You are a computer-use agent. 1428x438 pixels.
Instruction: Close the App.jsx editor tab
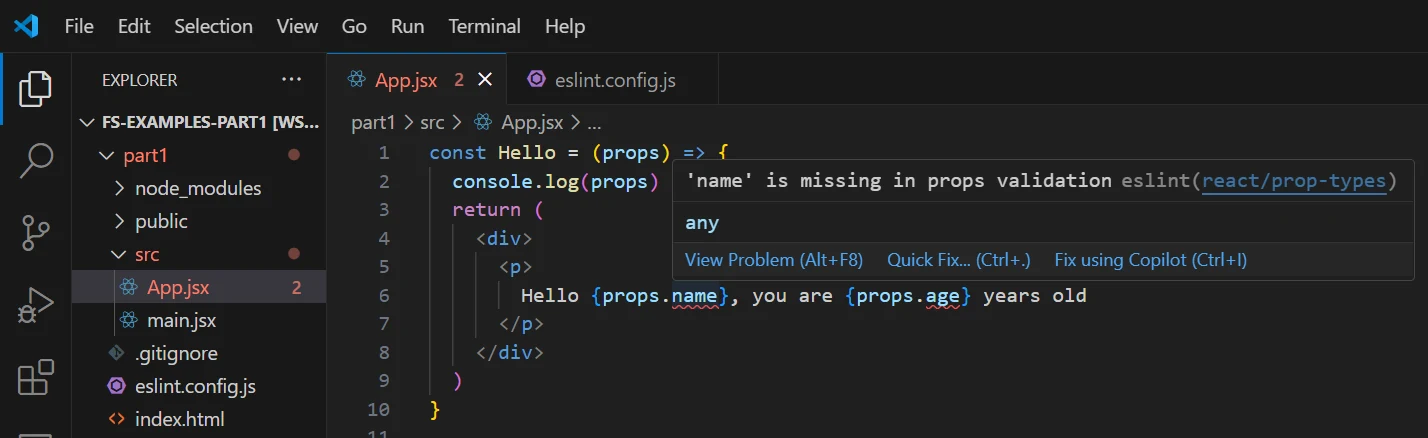(485, 80)
